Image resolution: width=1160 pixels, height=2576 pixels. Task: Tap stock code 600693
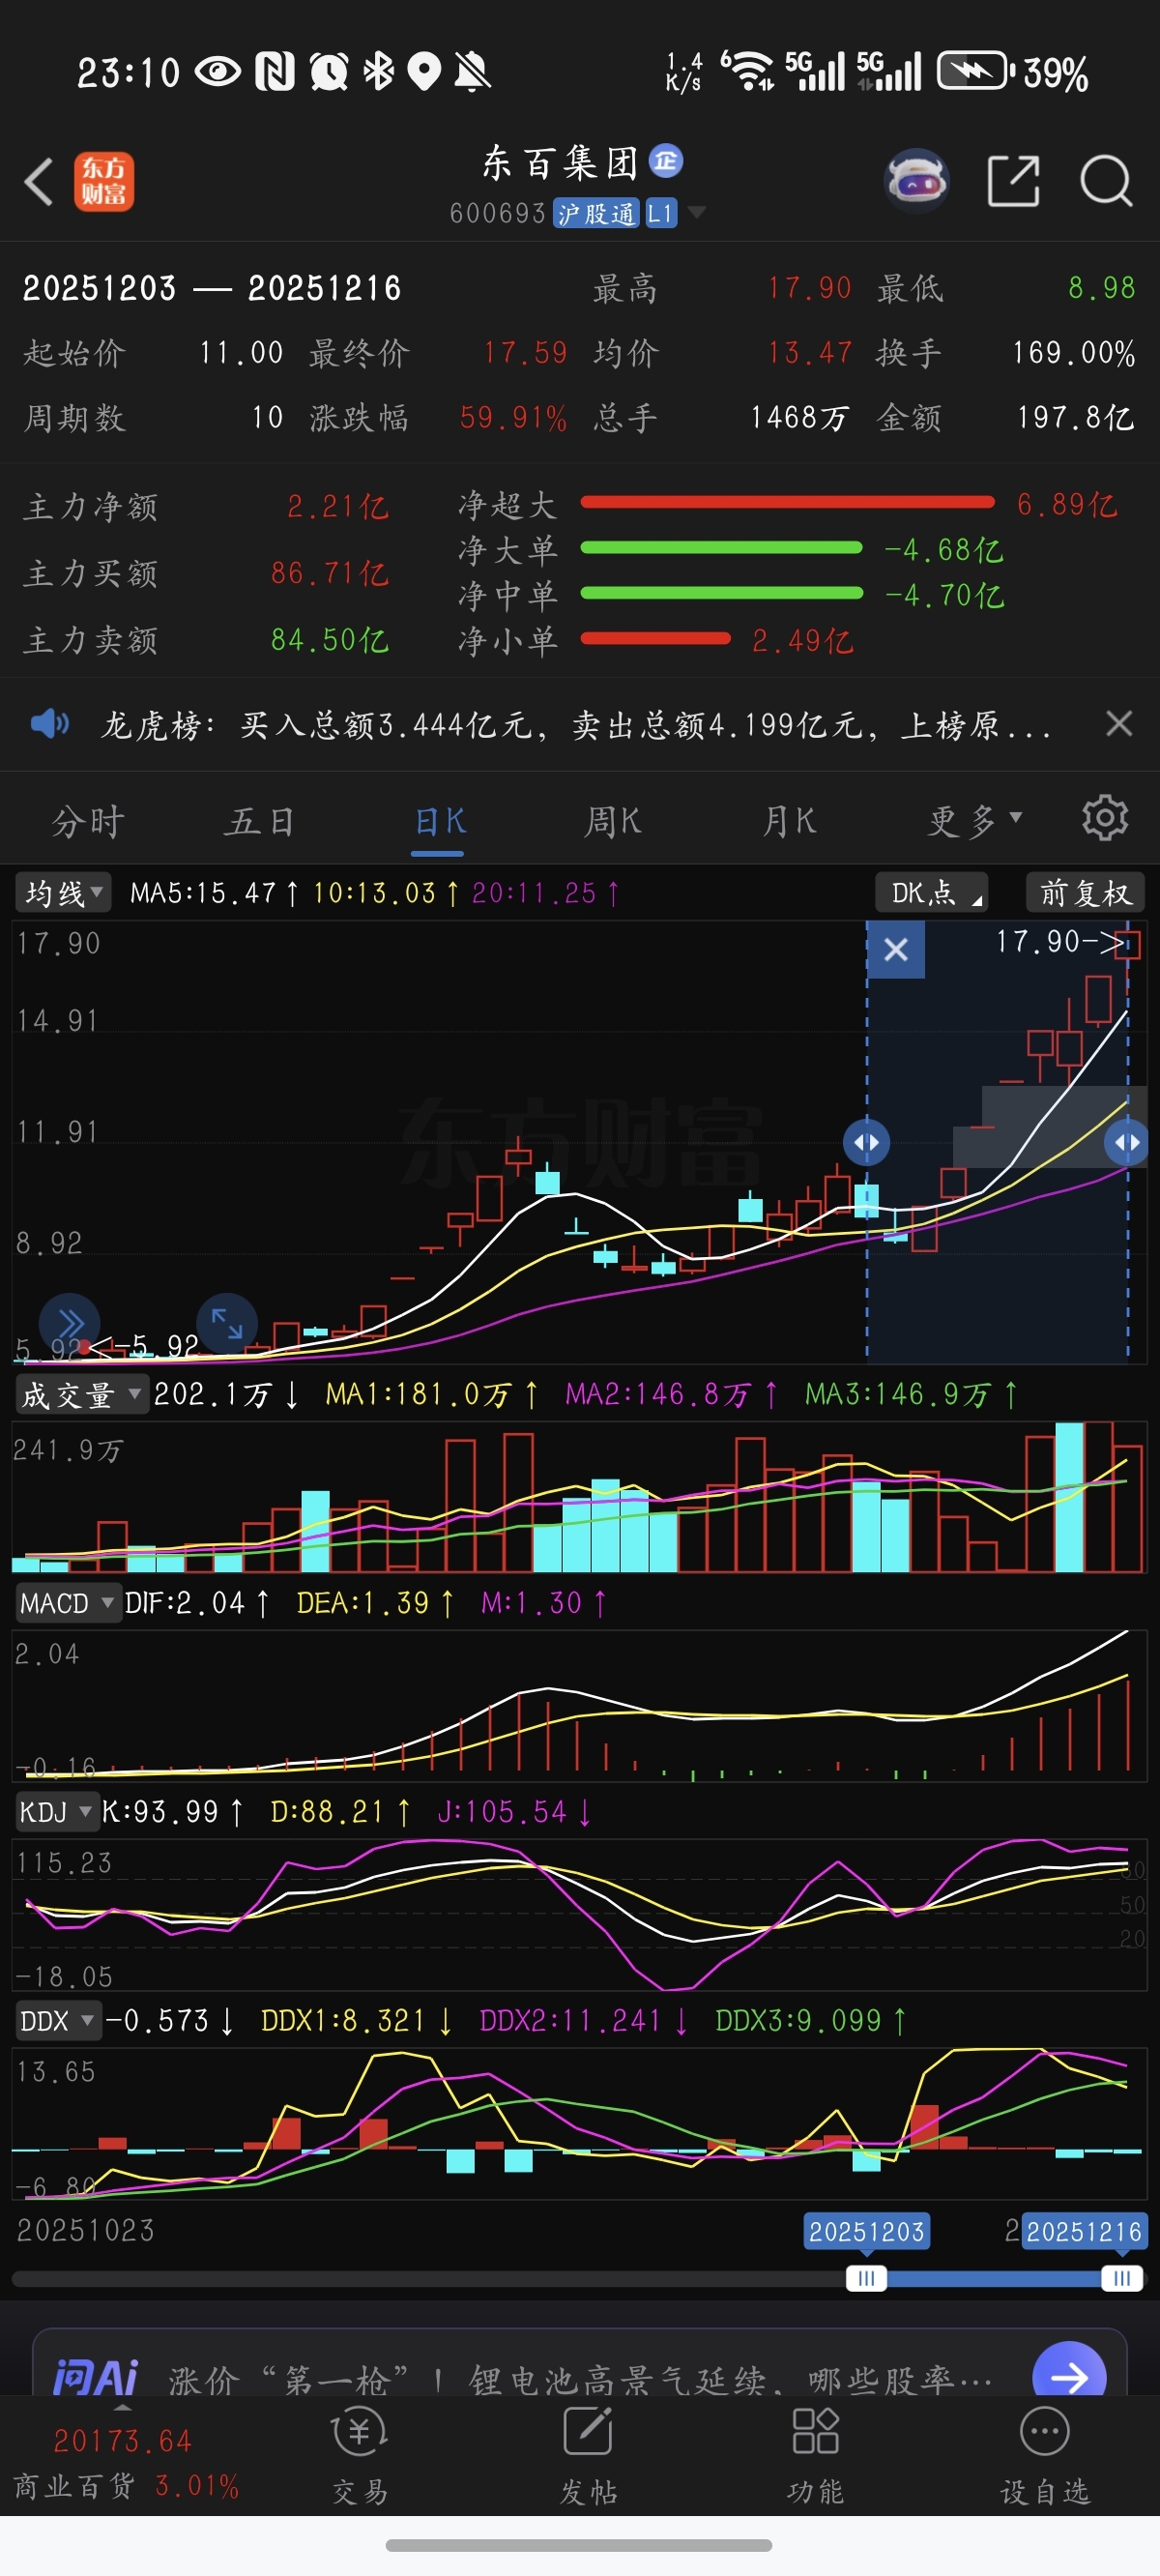coord(498,213)
